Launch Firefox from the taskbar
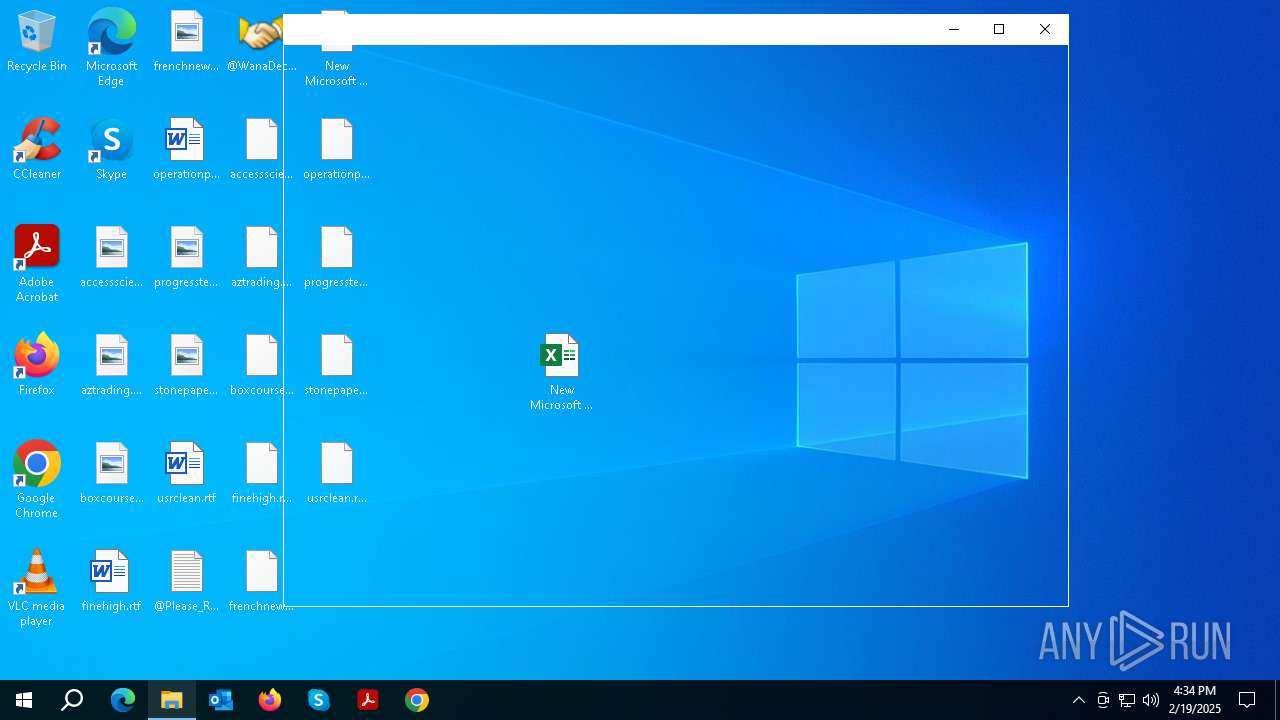Screen dimensions: 1280x720 (x=270, y=700)
